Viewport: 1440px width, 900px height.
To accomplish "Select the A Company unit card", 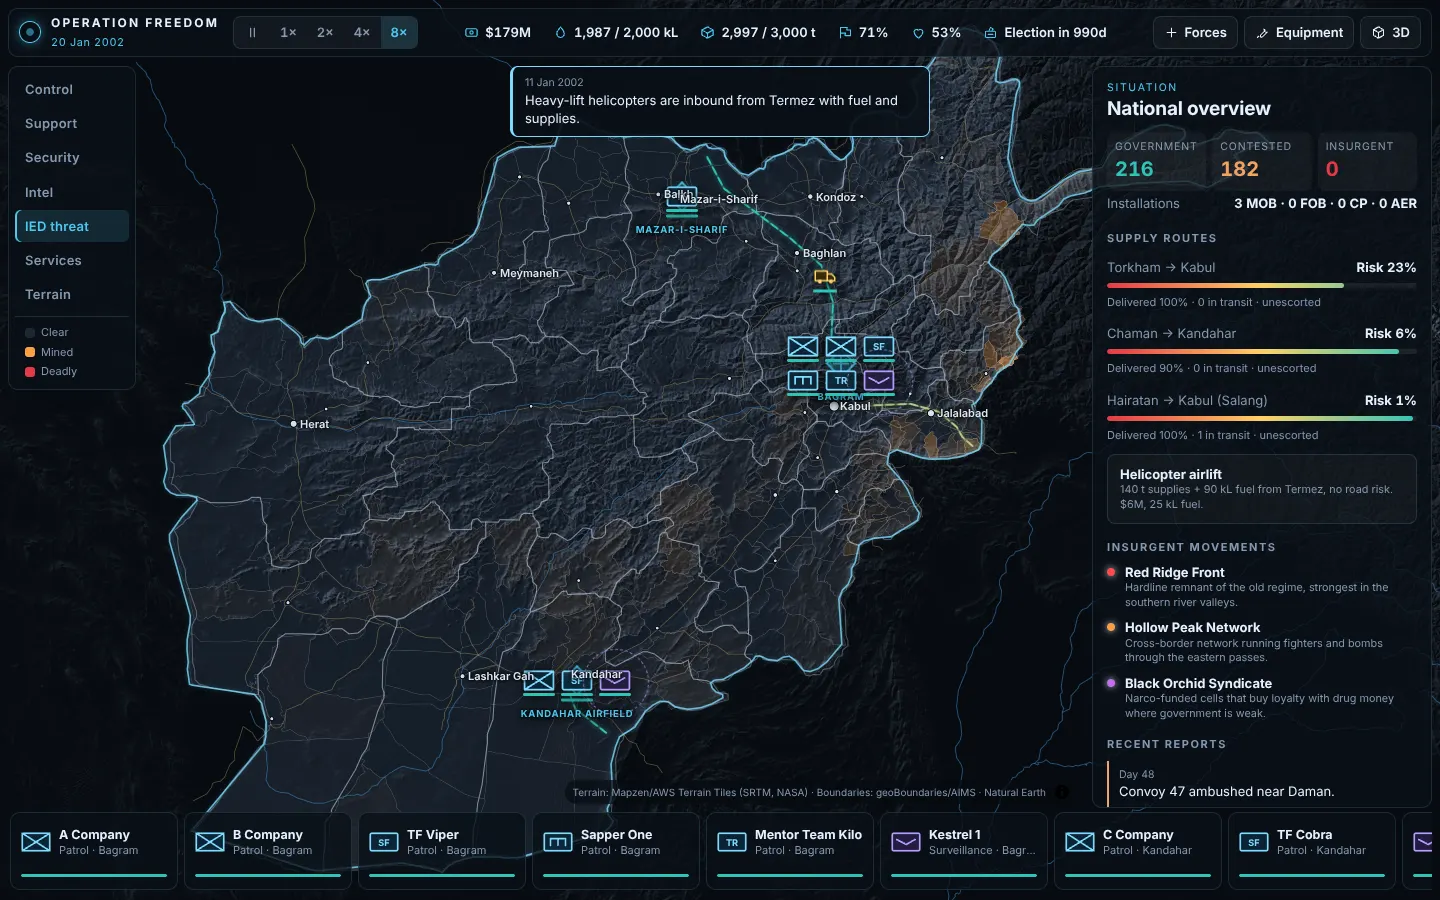I will 94,851.
